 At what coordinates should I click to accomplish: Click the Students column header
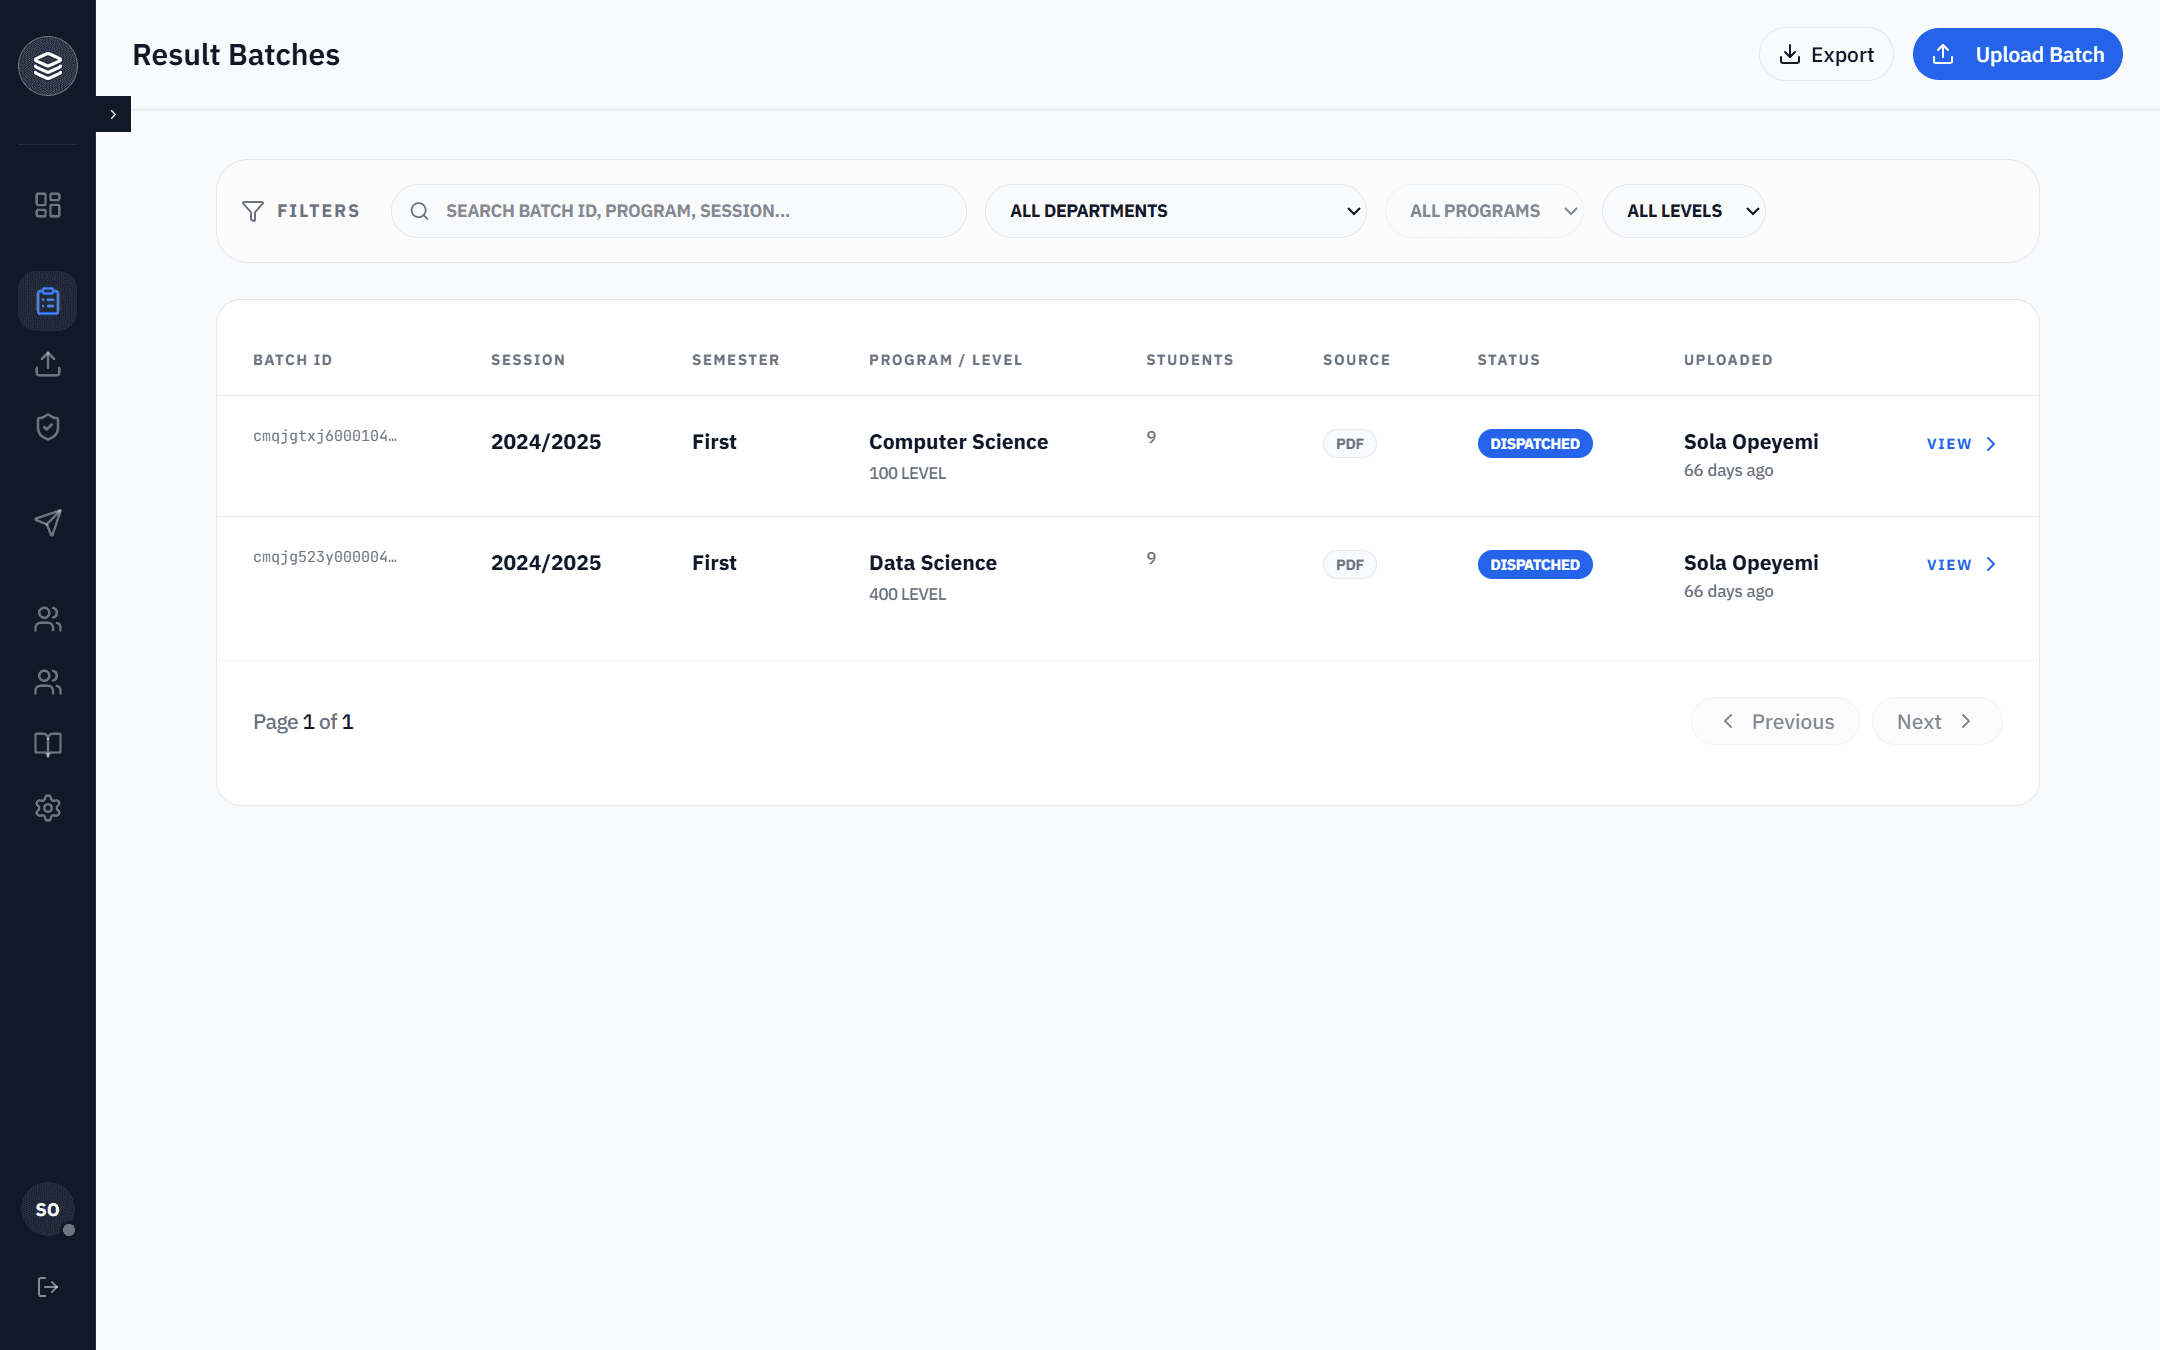1190,360
